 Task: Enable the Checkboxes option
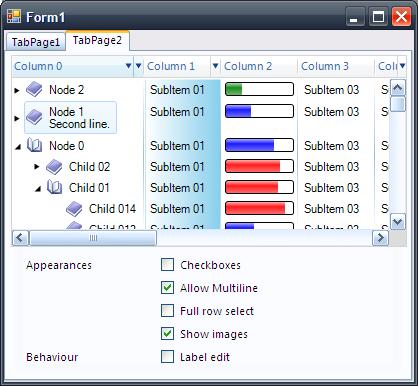click(x=167, y=265)
